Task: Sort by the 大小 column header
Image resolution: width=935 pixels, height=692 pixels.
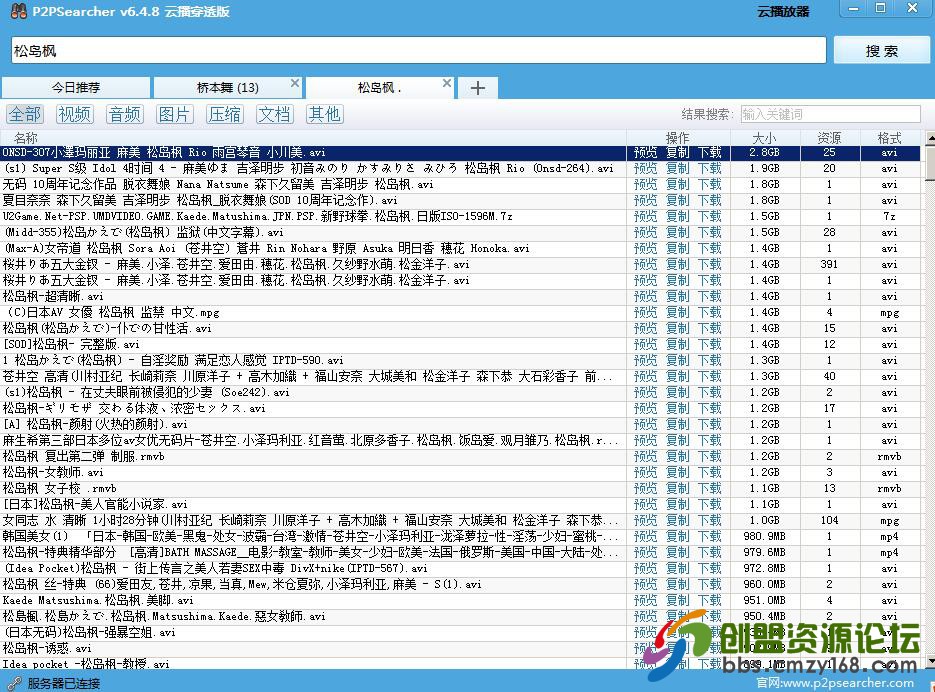Action: tap(764, 138)
